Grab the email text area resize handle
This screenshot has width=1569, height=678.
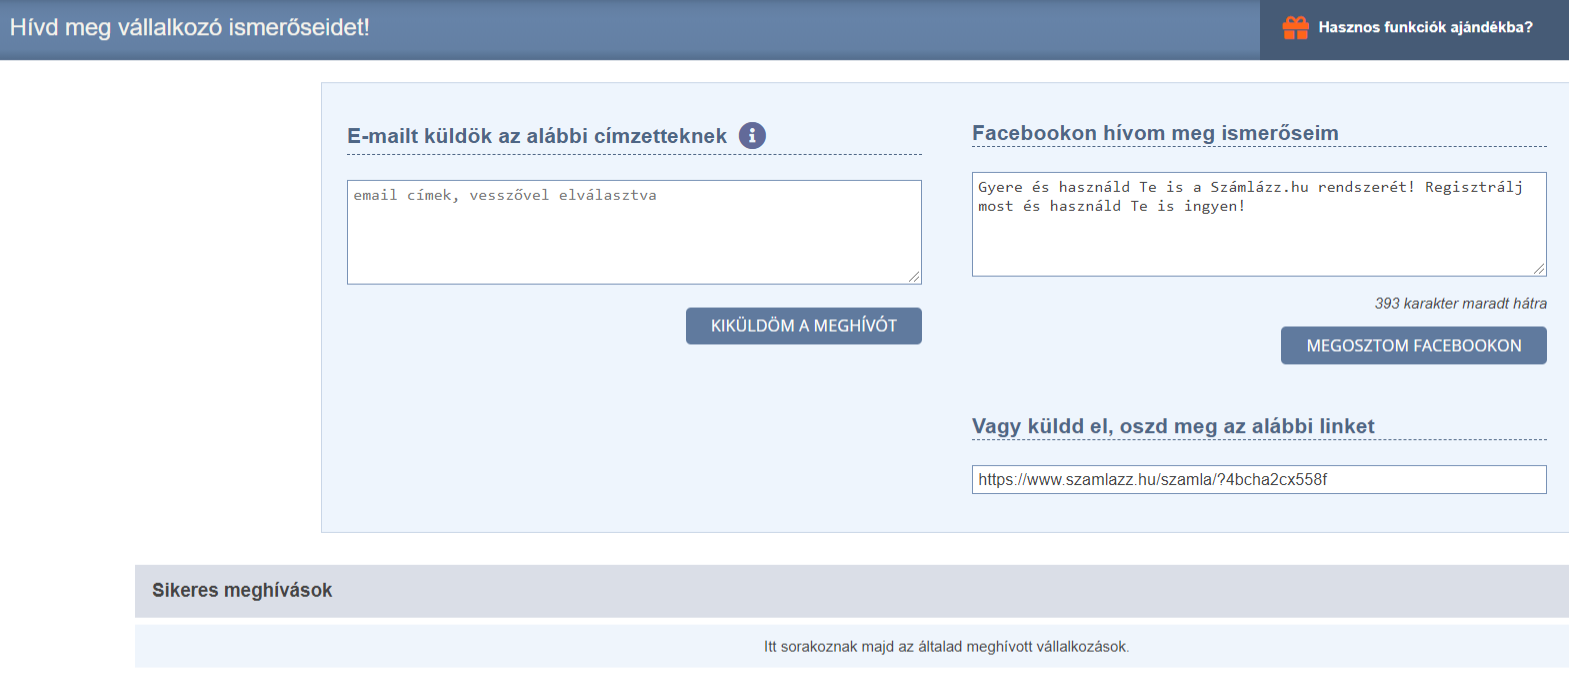[914, 277]
